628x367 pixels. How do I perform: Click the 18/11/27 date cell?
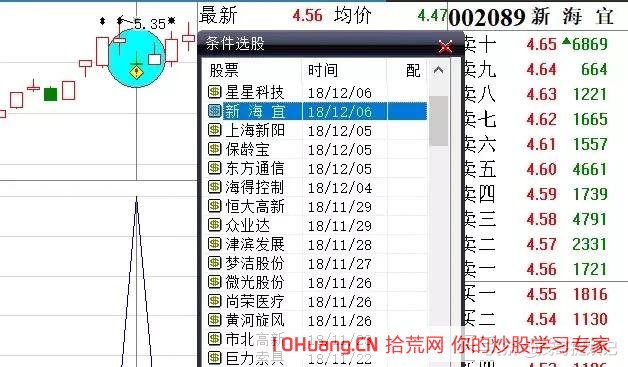[x=340, y=264]
